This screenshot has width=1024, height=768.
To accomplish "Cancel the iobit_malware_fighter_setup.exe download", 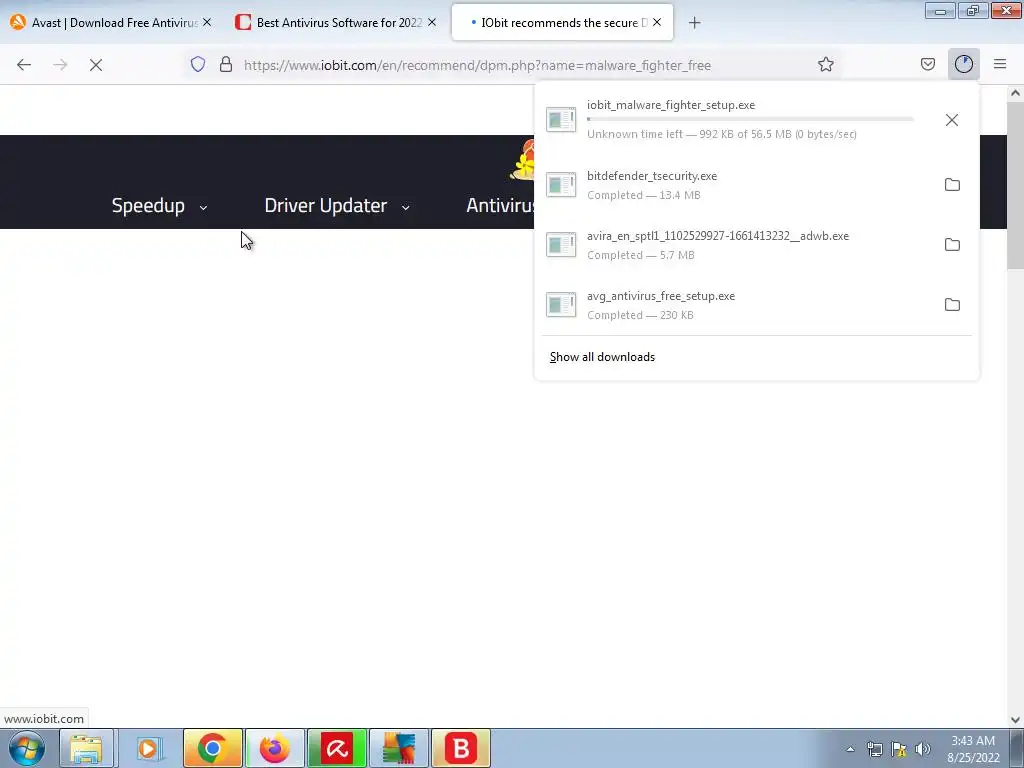I will 952,120.
